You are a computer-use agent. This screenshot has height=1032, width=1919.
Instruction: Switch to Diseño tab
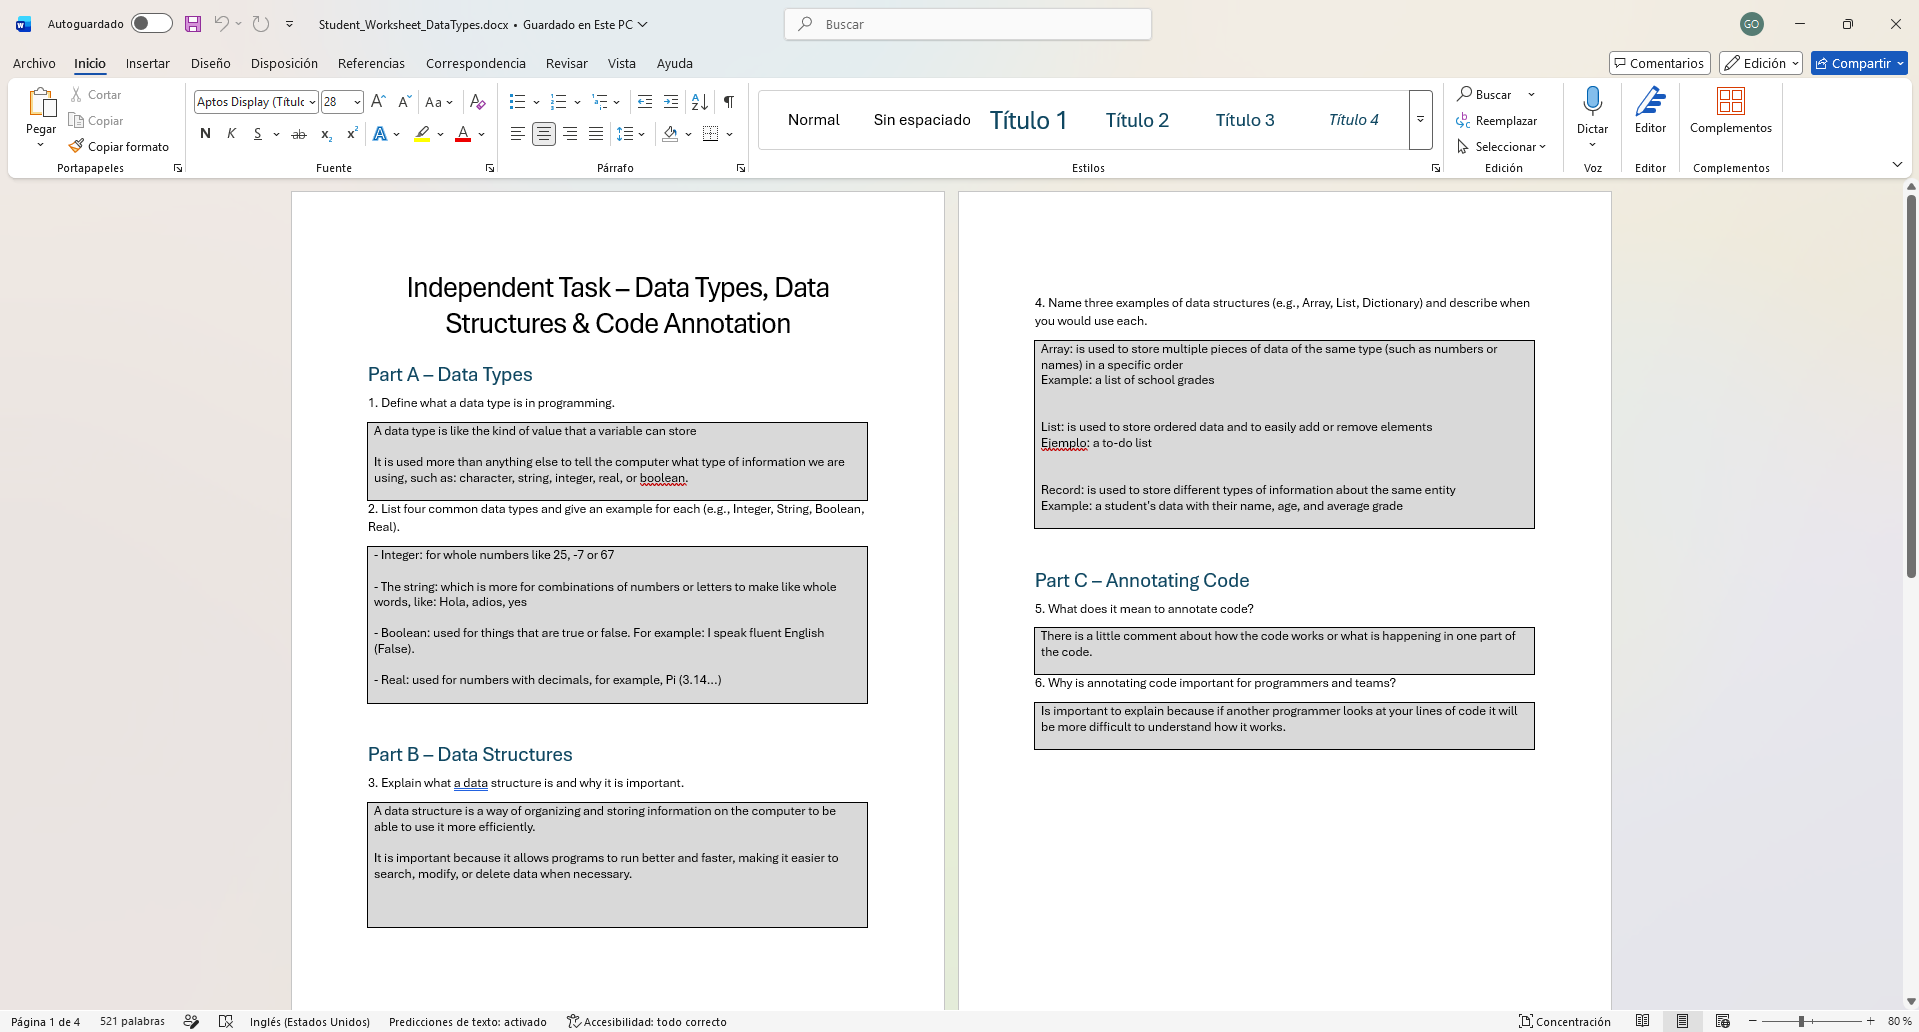pos(210,63)
